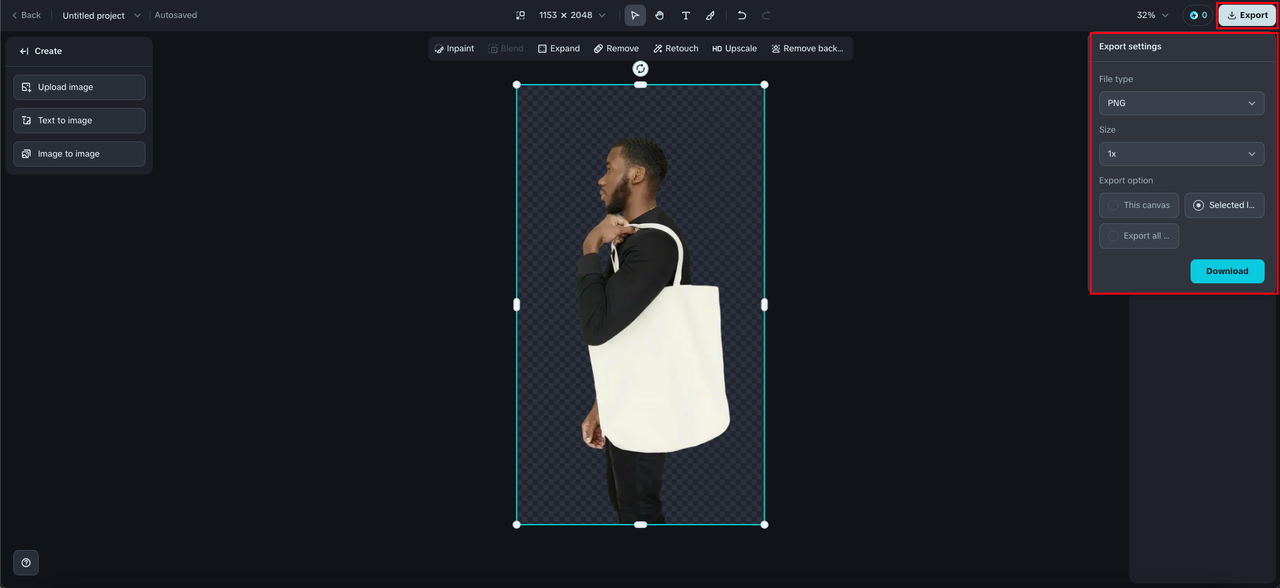Screen dimensions: 1280x588
Task: Choose the Remove tool
Action: click(x=616, y=48)
